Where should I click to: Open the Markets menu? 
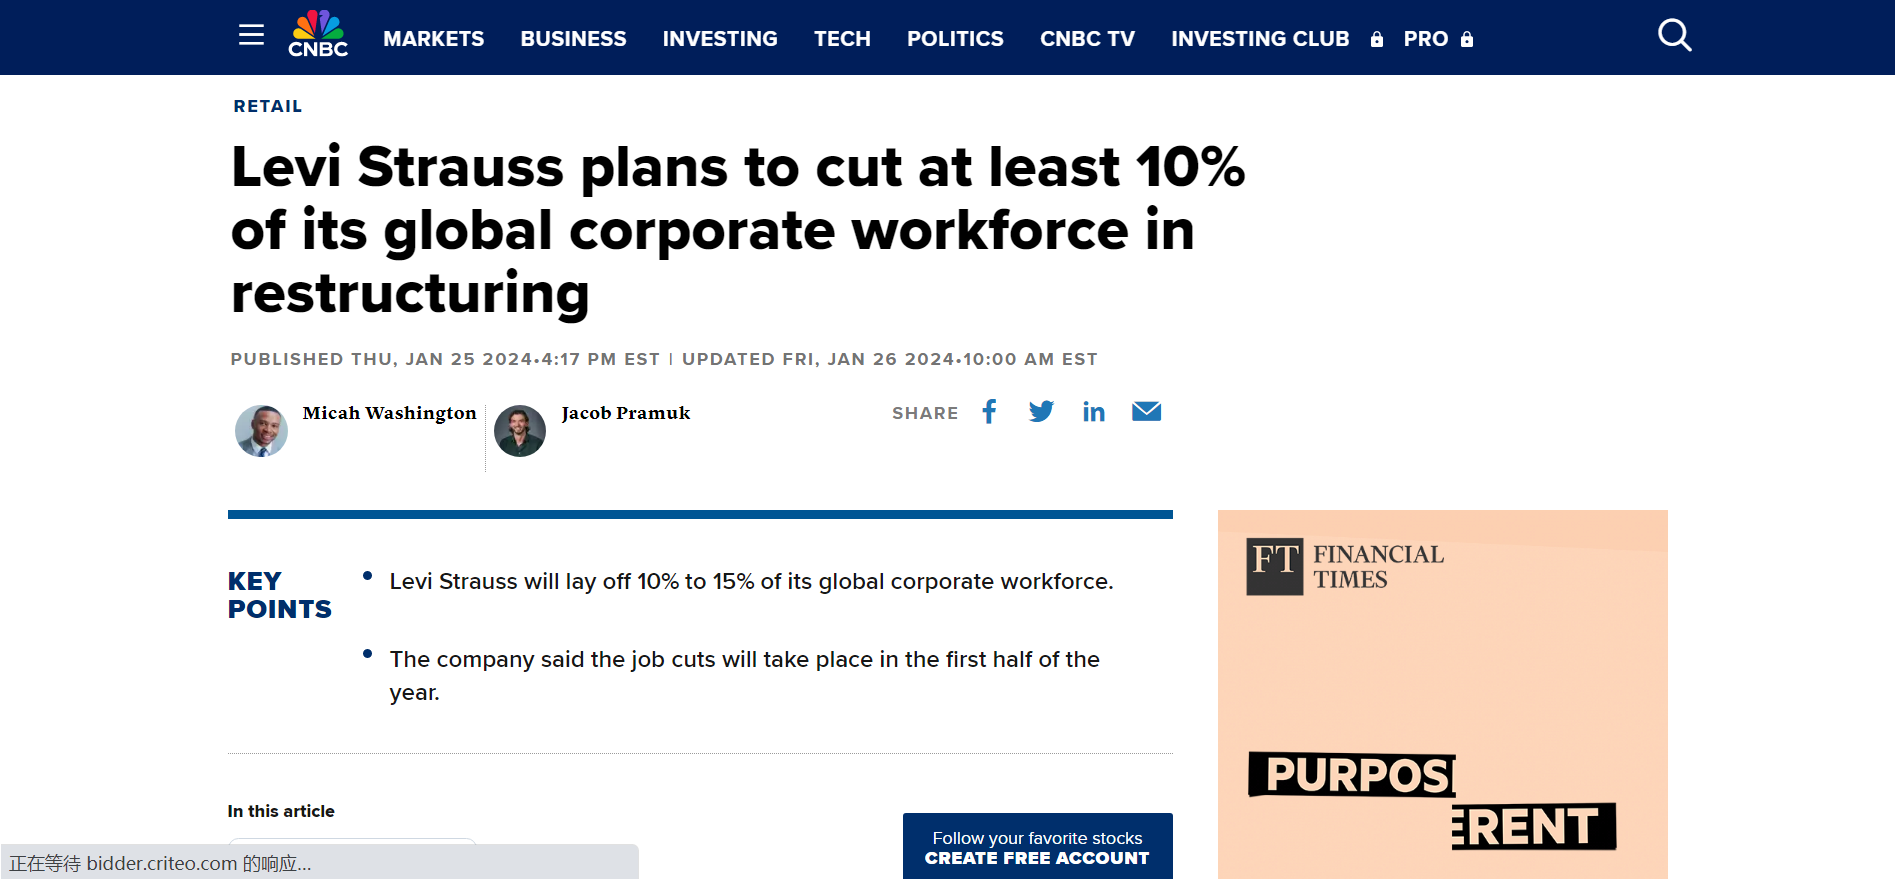[433, 39]
